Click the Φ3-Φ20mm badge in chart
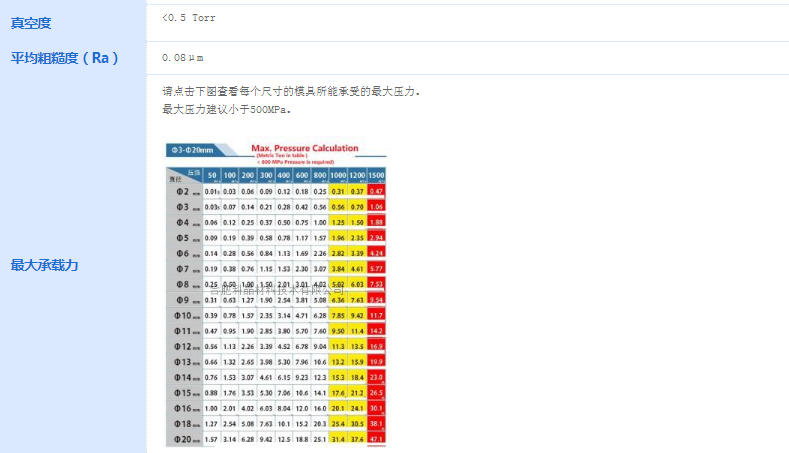Screen dimensions: 789x453 (x=193, y=150)
